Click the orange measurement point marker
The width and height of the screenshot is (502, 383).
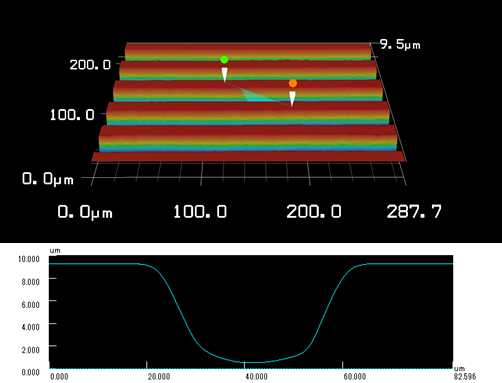point(293,83)
